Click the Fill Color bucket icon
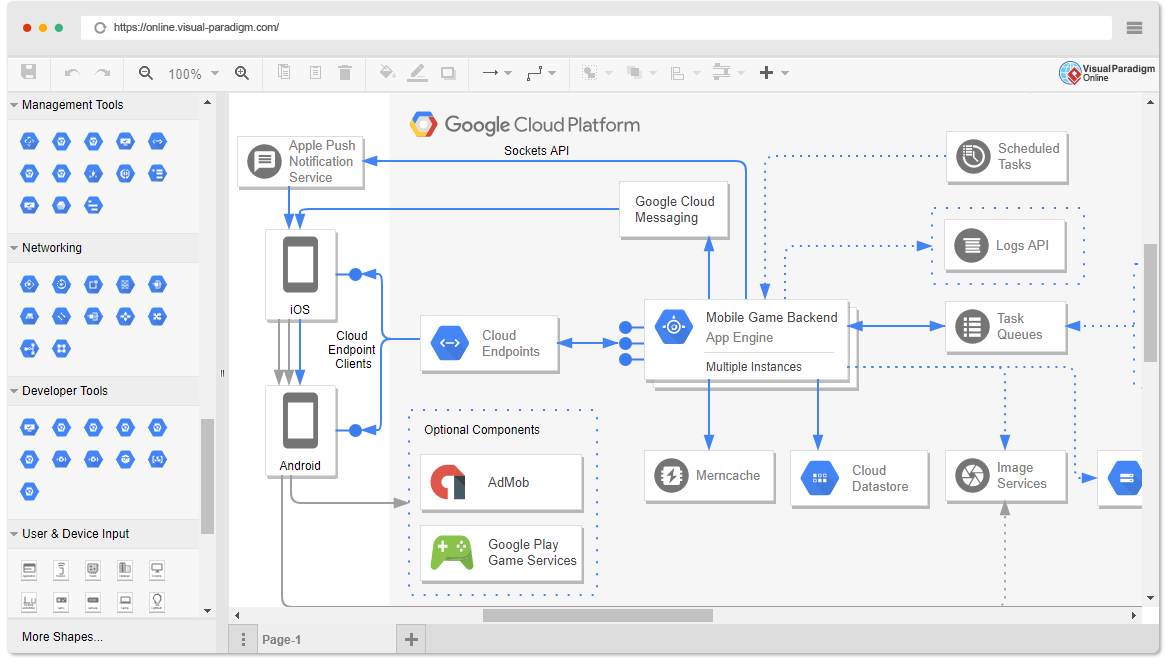This screenshot has height=665, width=1170. tap(387, 72)
